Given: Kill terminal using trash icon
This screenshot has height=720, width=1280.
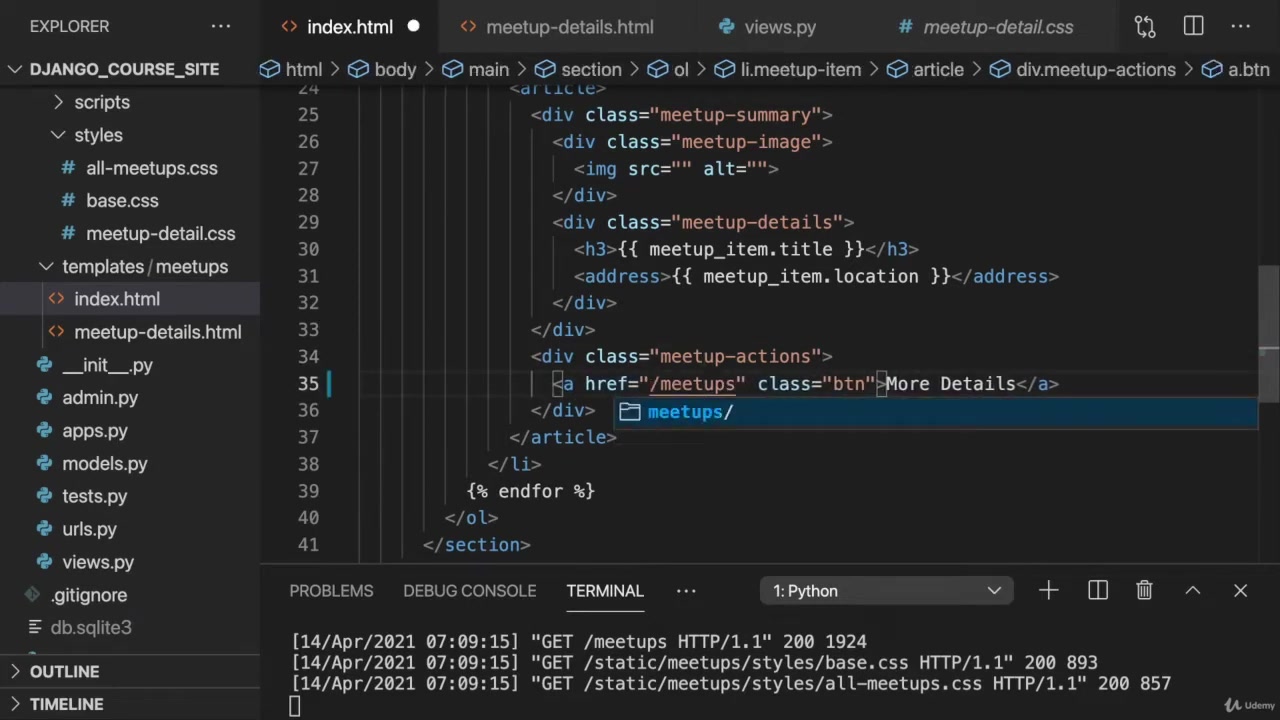Looking at the screenshot, I should [x=1144, y=591].
